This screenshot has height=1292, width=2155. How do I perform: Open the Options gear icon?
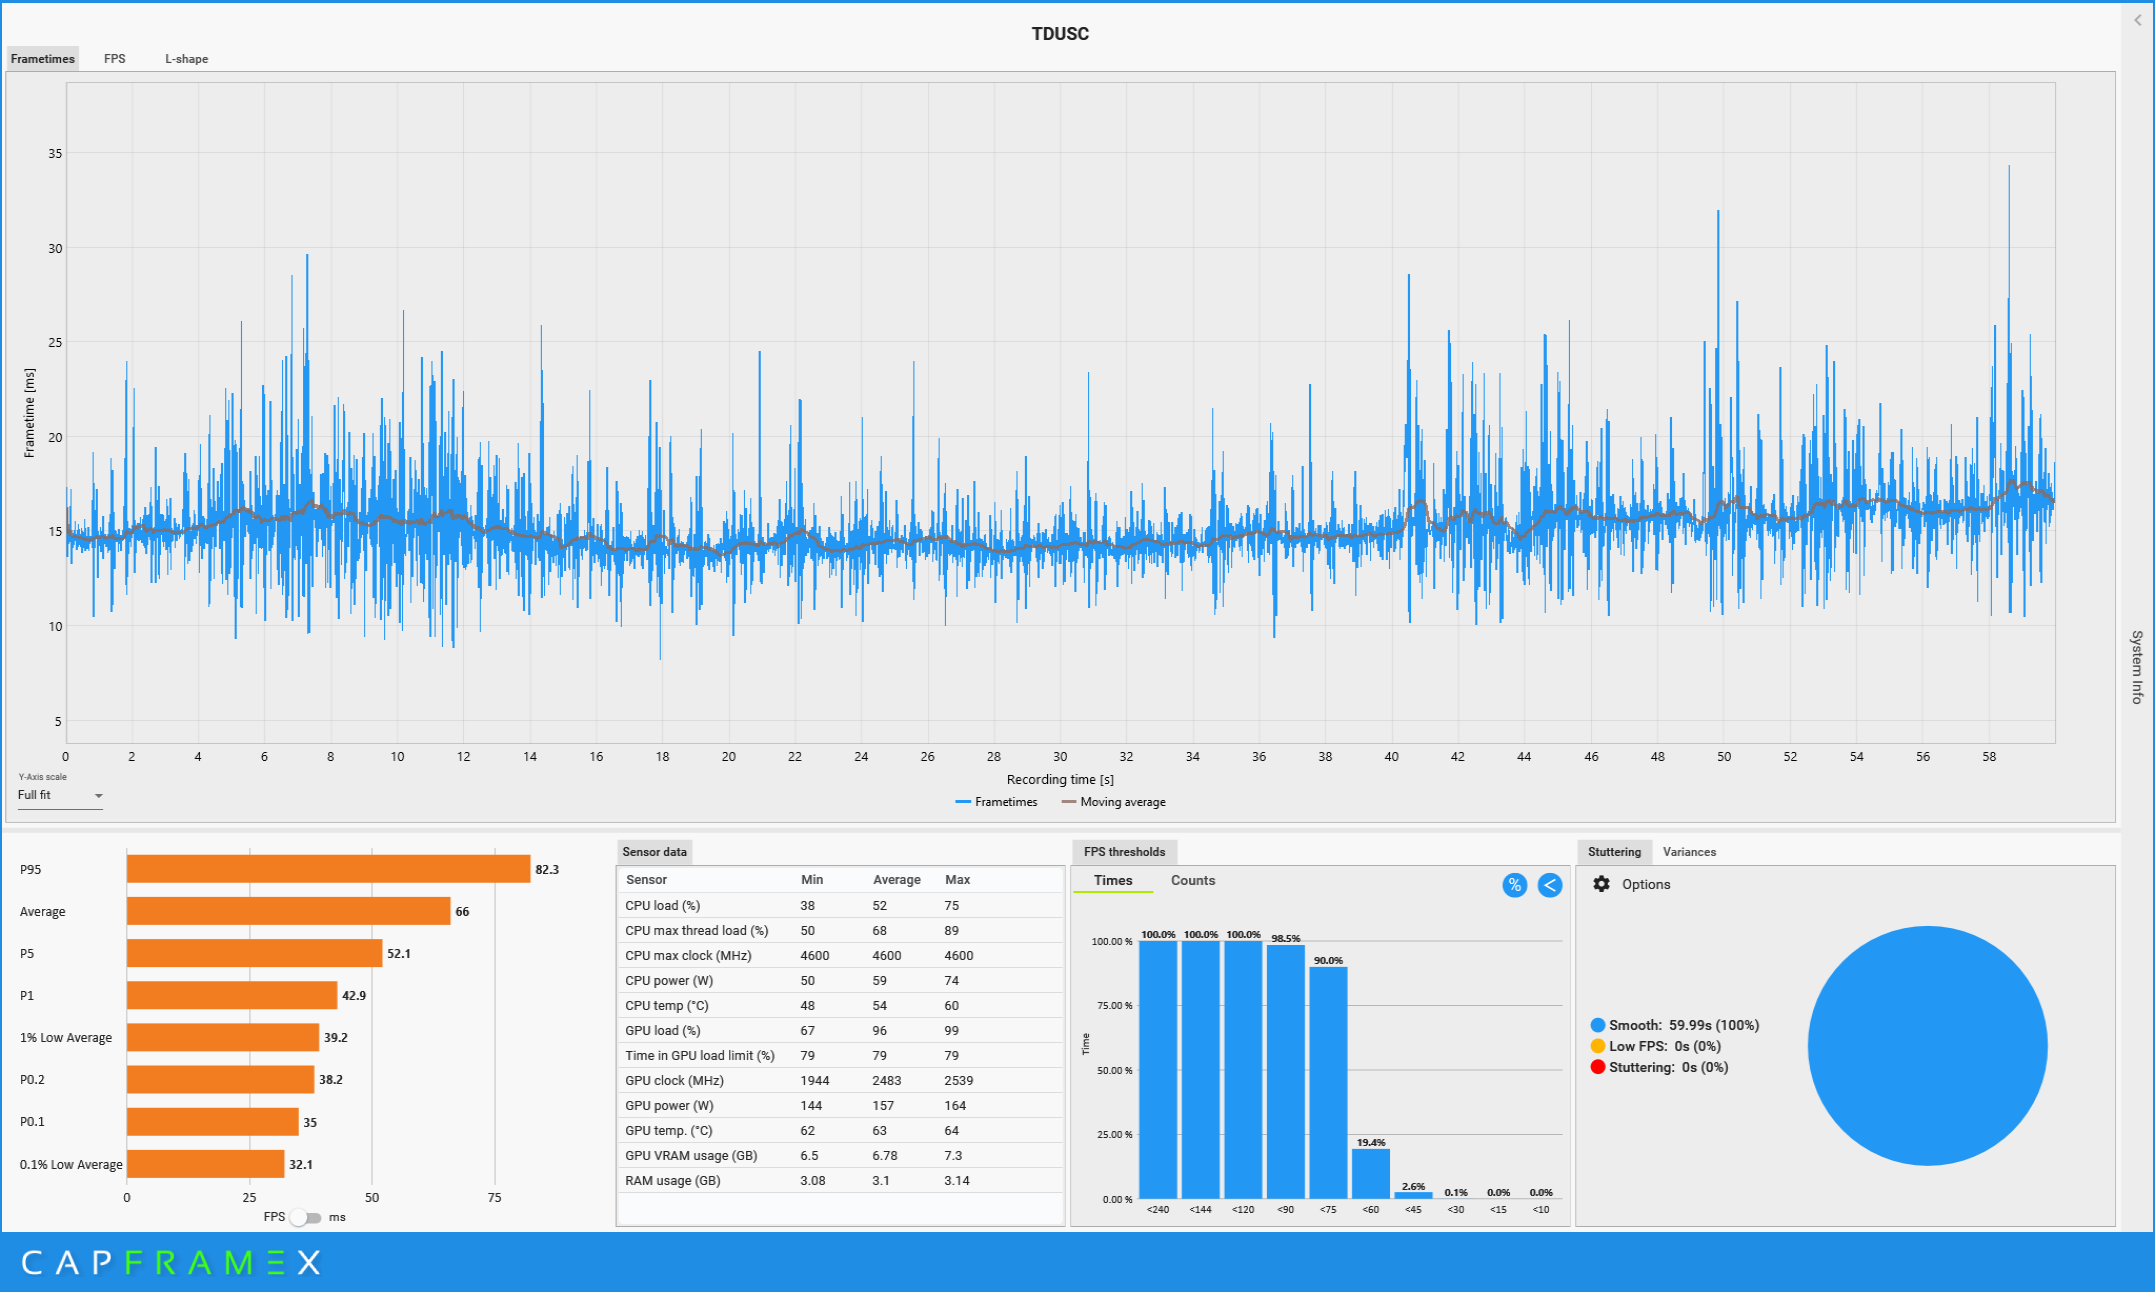1601,884
